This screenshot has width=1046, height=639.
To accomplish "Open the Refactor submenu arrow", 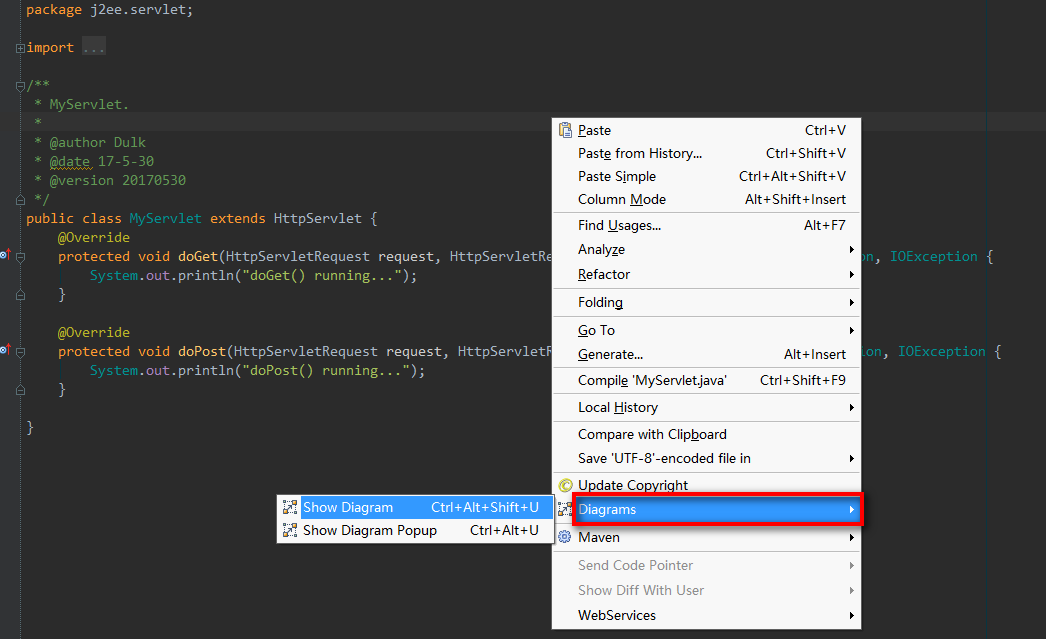I will click(x=851, y=274).
